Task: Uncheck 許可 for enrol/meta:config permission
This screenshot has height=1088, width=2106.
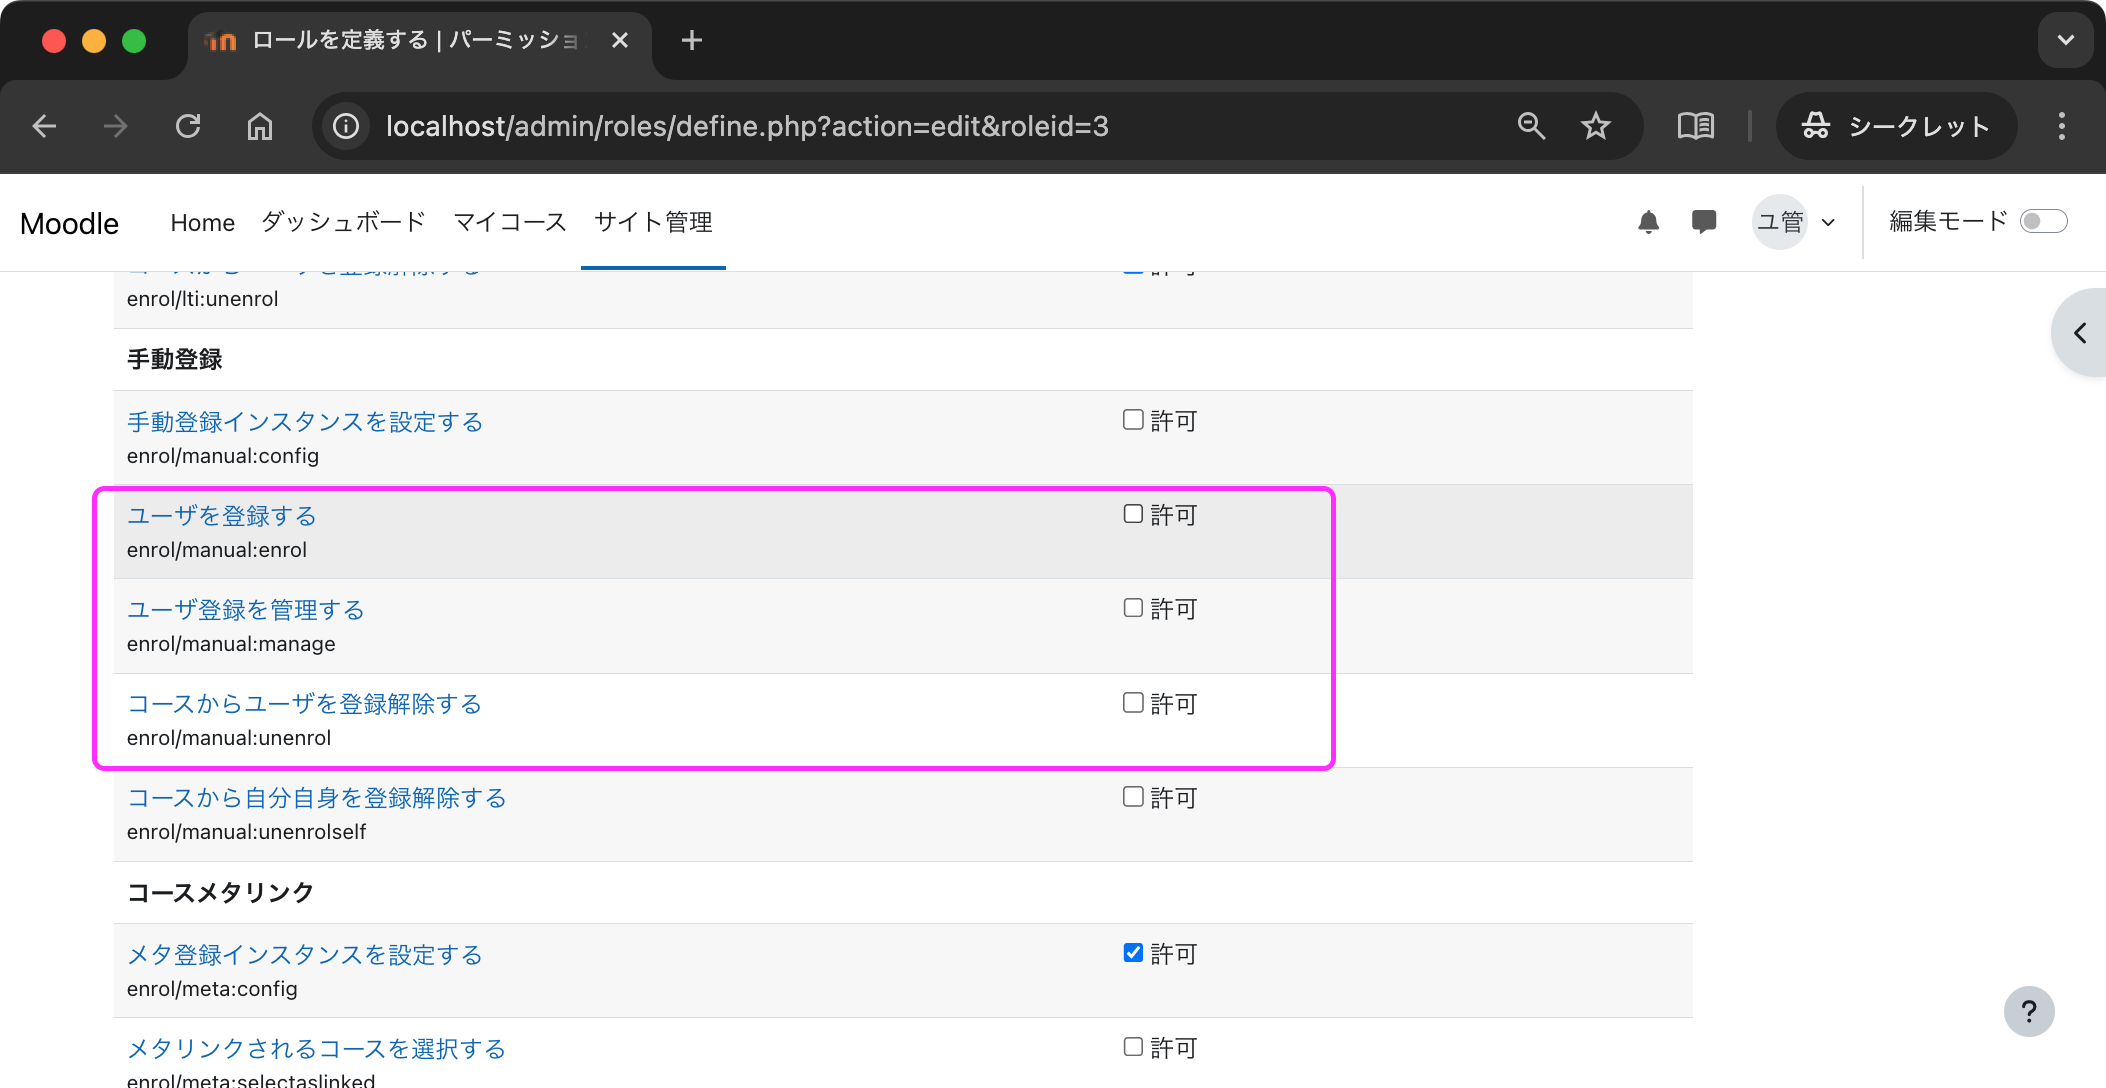Action: 1132,953
